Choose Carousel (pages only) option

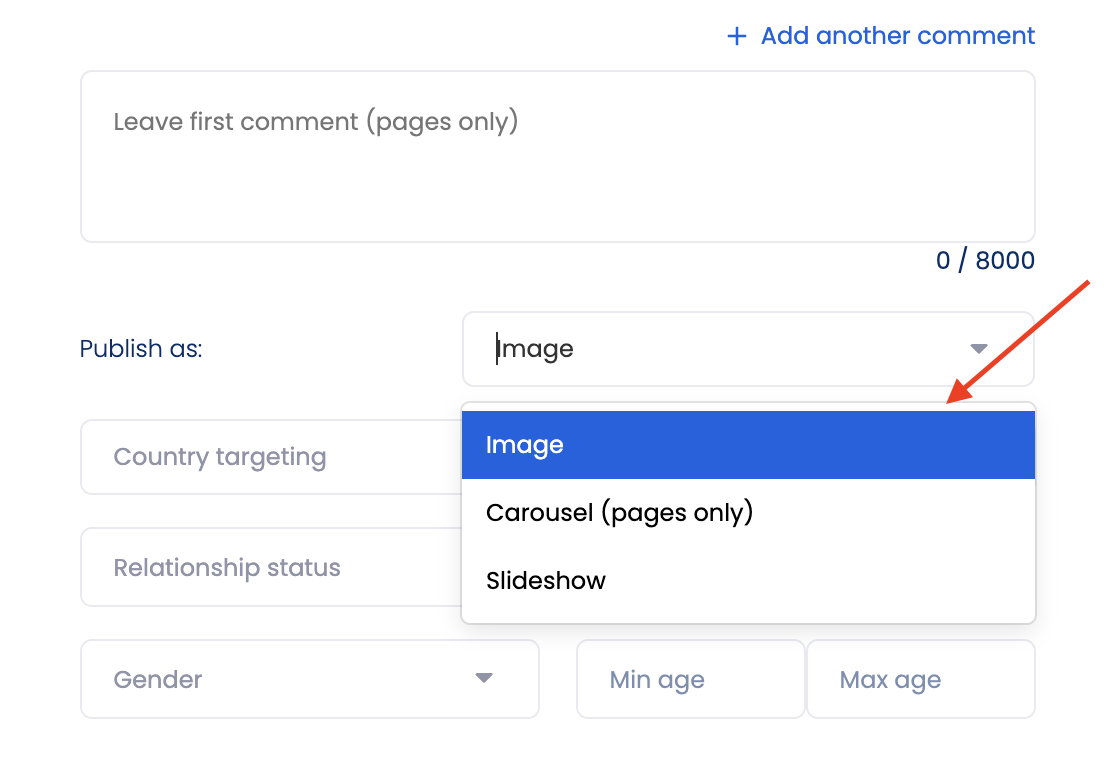click(x=748, y=513)
